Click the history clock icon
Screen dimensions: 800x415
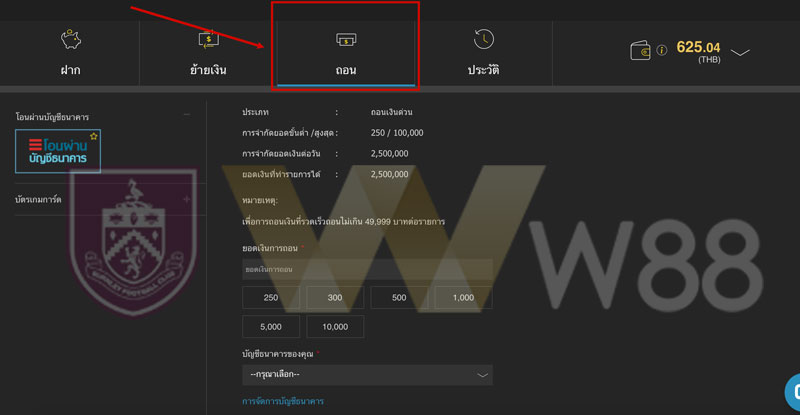click(x=483, y=39)
